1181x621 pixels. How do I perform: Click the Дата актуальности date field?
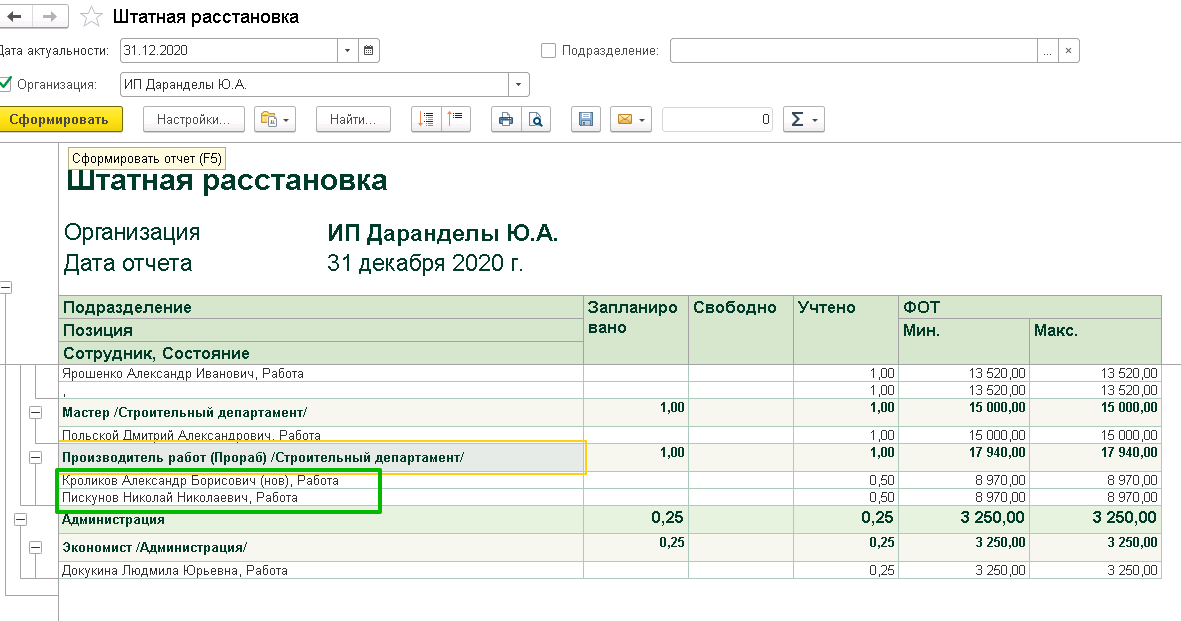point(229,50)
